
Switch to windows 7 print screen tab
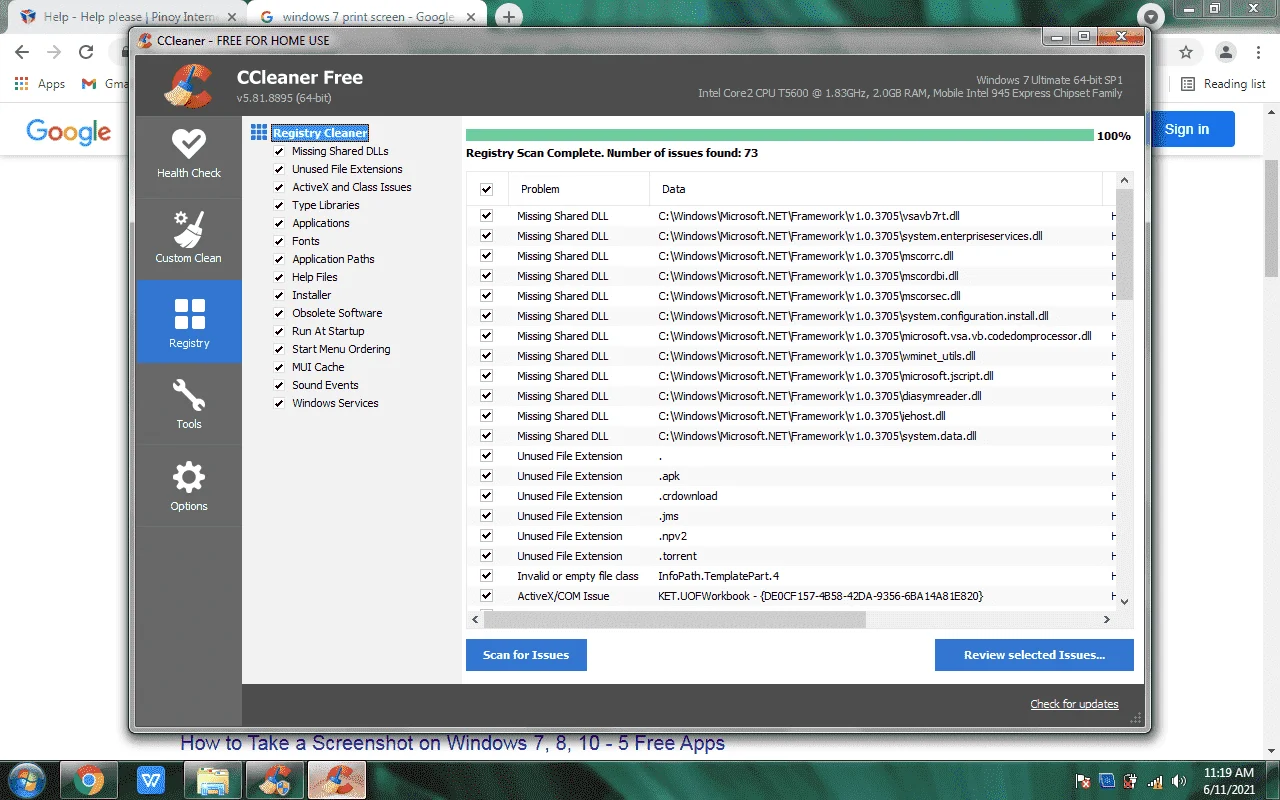coord(368,17)
